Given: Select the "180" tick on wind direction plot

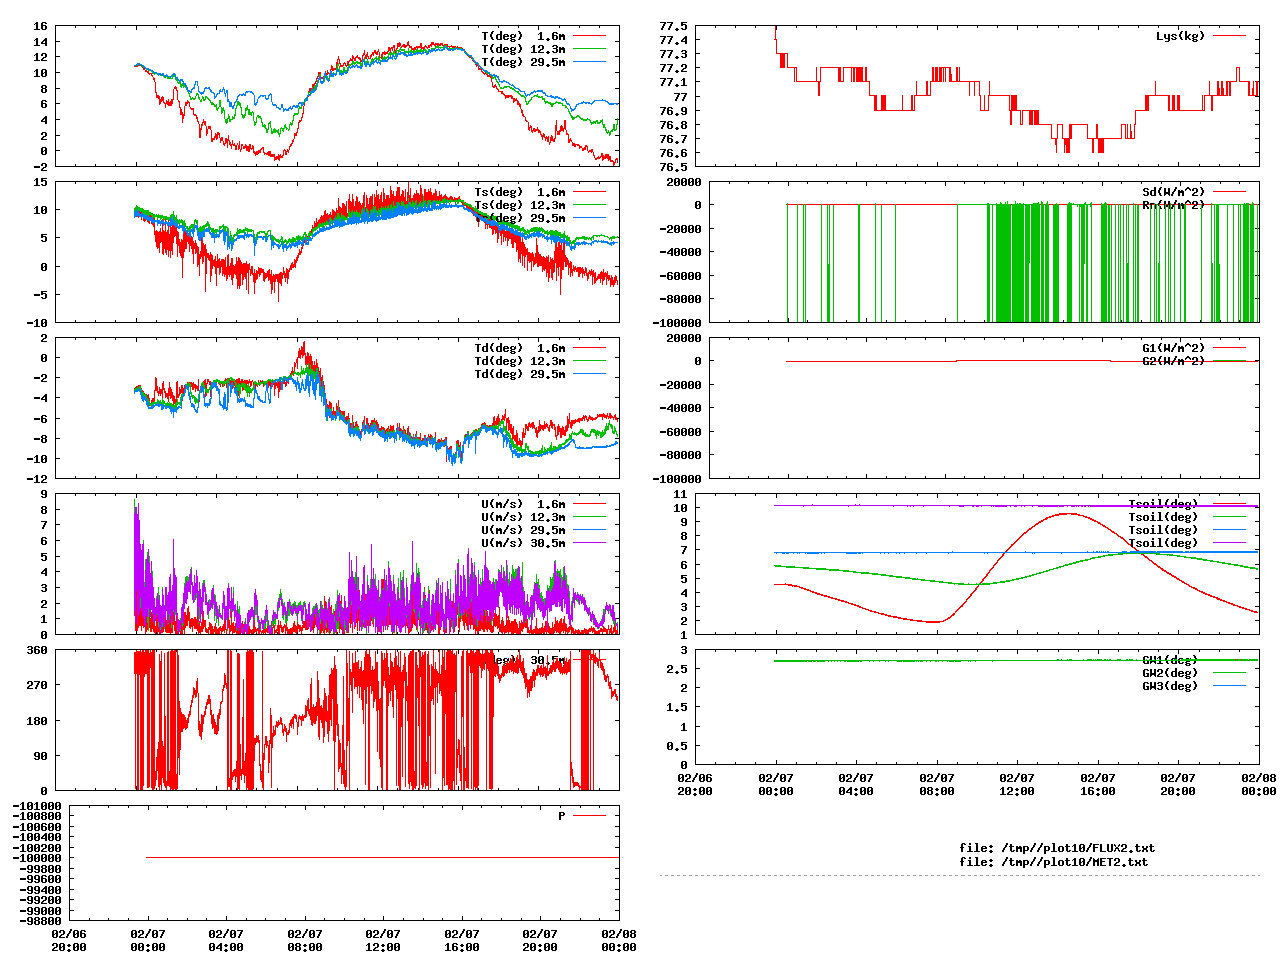Looking at the screenshot, I should pyautogui.click(x=37, y=720).
